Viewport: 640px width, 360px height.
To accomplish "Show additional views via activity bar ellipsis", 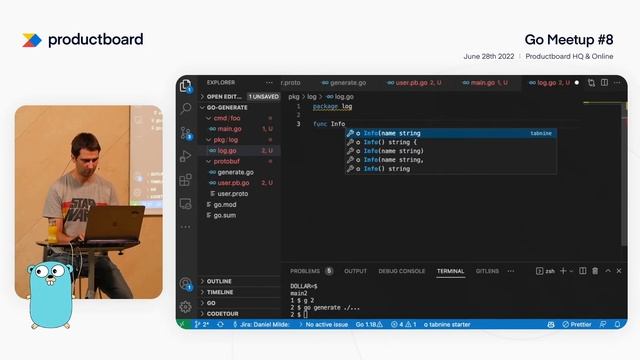I will [186, 227].
